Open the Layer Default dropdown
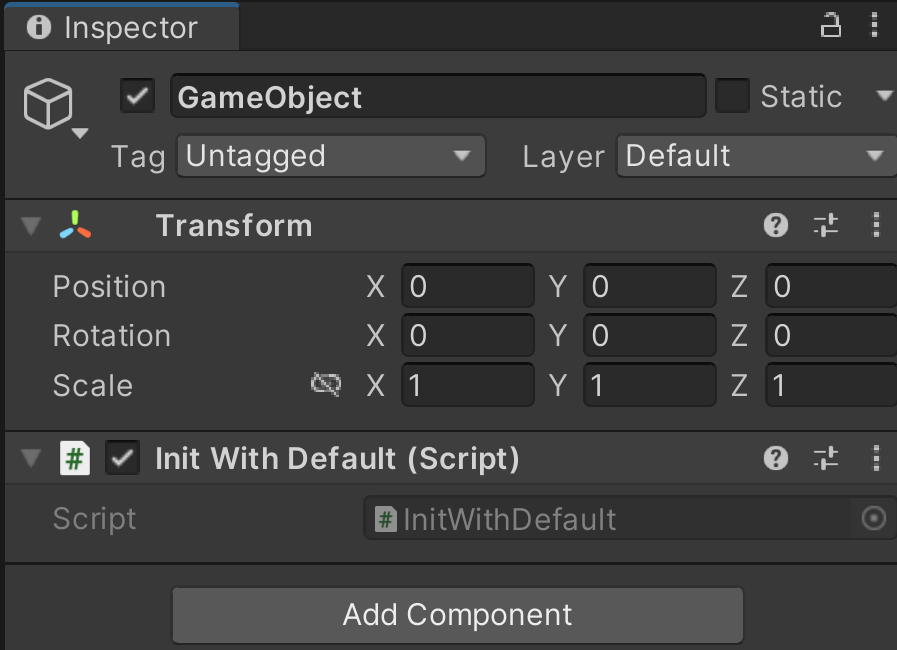Screen dimensions: 897x650 pyautogui.click(x=756, y=156)
